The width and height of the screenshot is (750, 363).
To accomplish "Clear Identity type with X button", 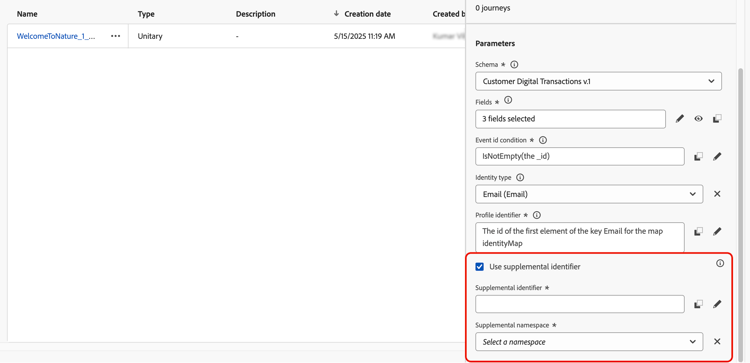I will pos(717,194).
